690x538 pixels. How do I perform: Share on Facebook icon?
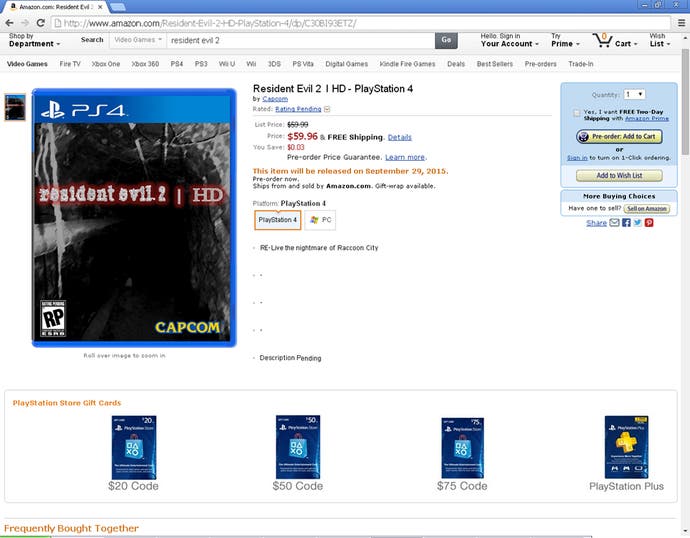626,223
